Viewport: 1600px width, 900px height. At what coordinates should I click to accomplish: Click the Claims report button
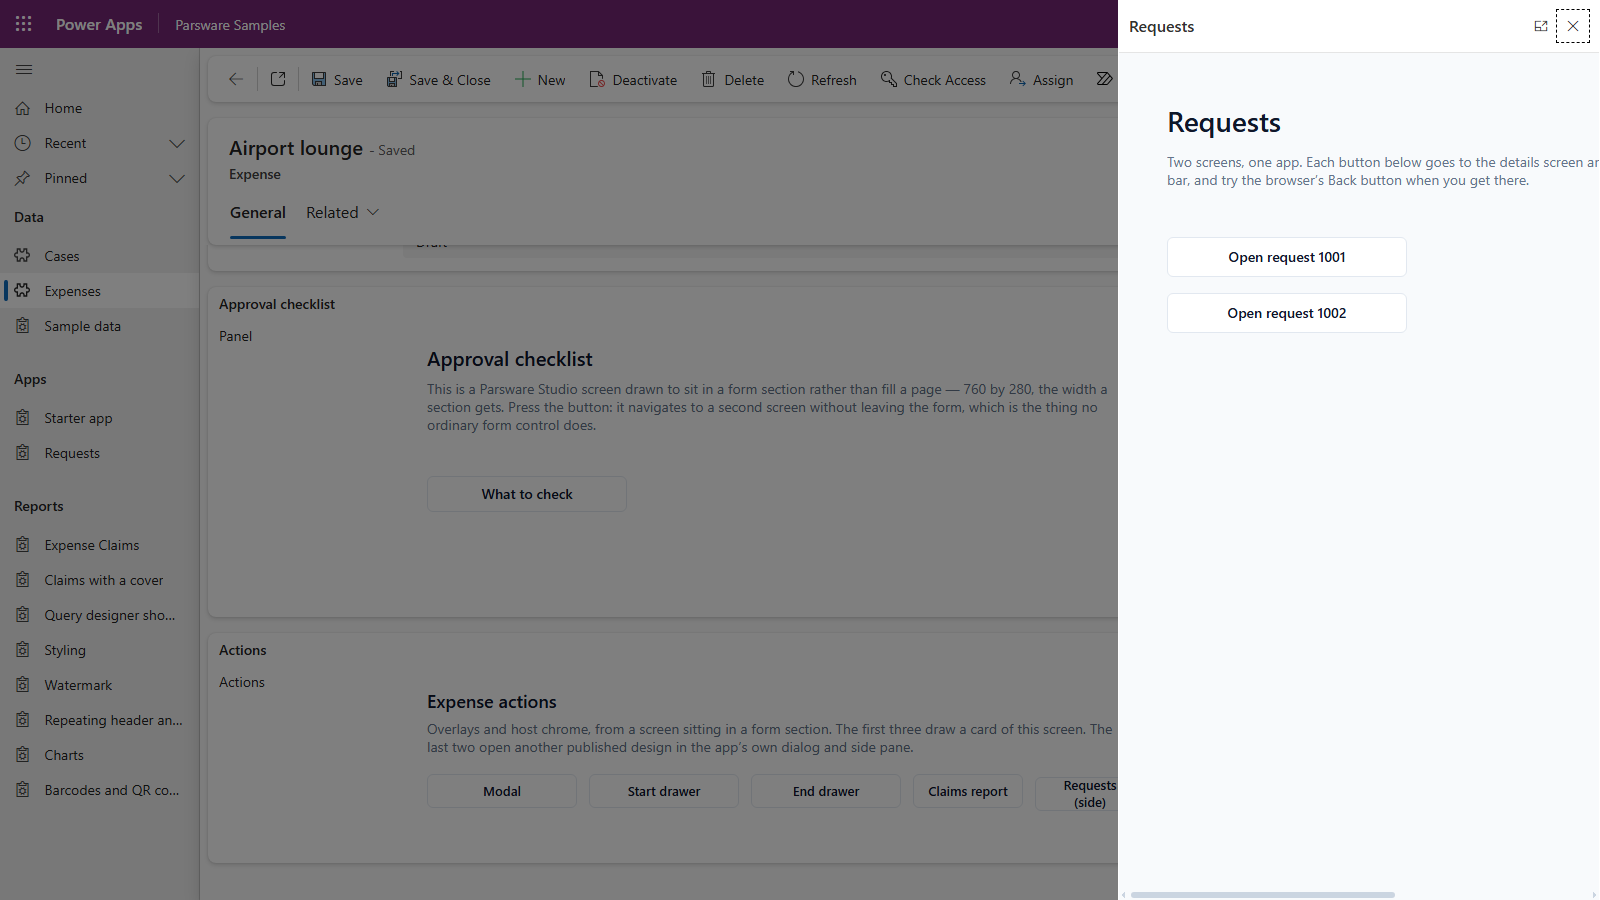coord(968,791)
